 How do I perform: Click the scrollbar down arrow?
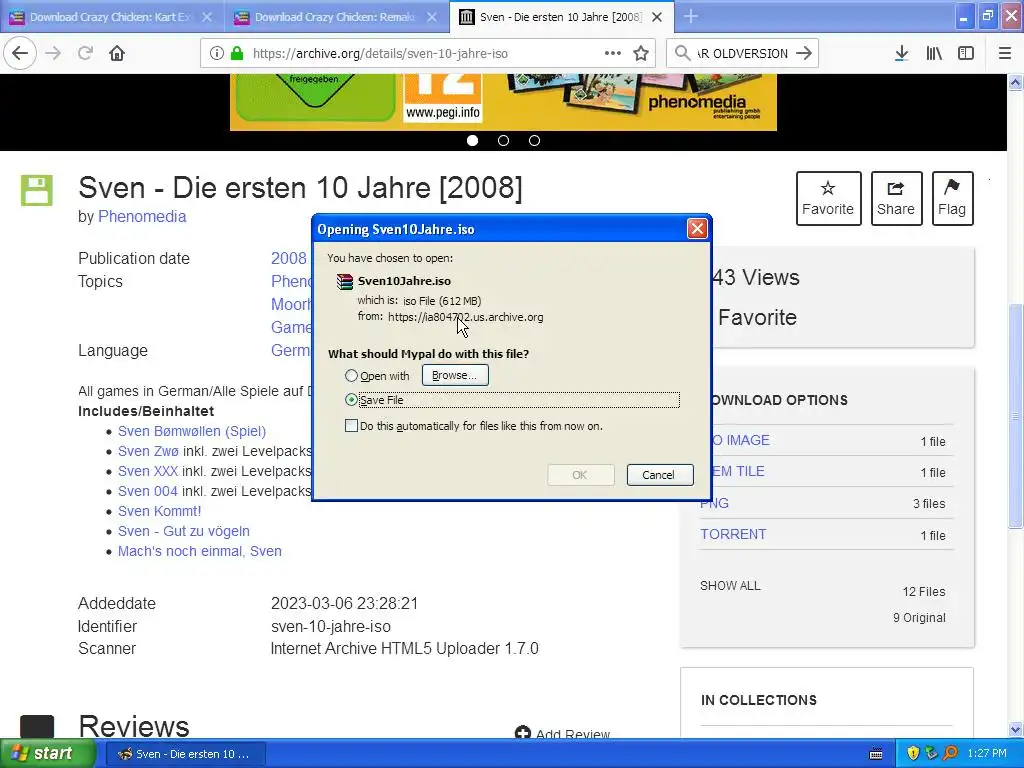tap(1015, 729)
